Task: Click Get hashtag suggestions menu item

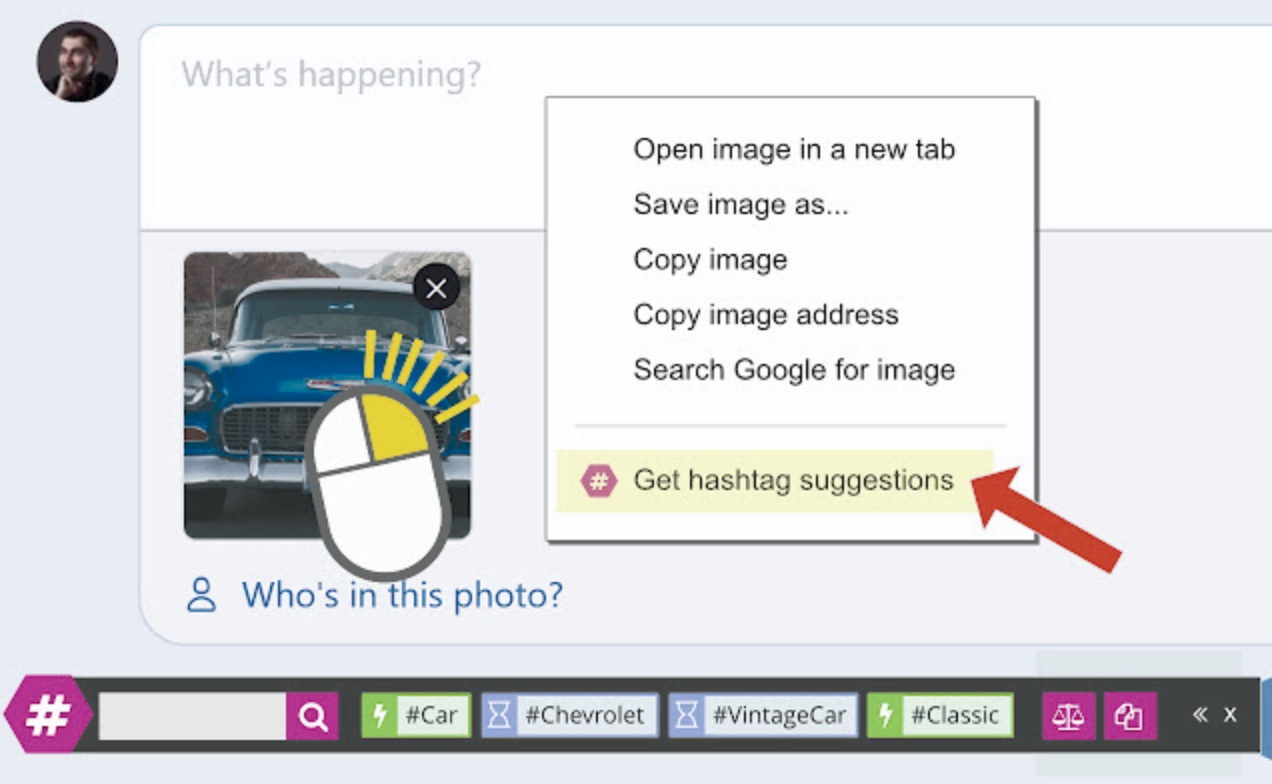Action: pyautogui.click(x=792, y=481)
